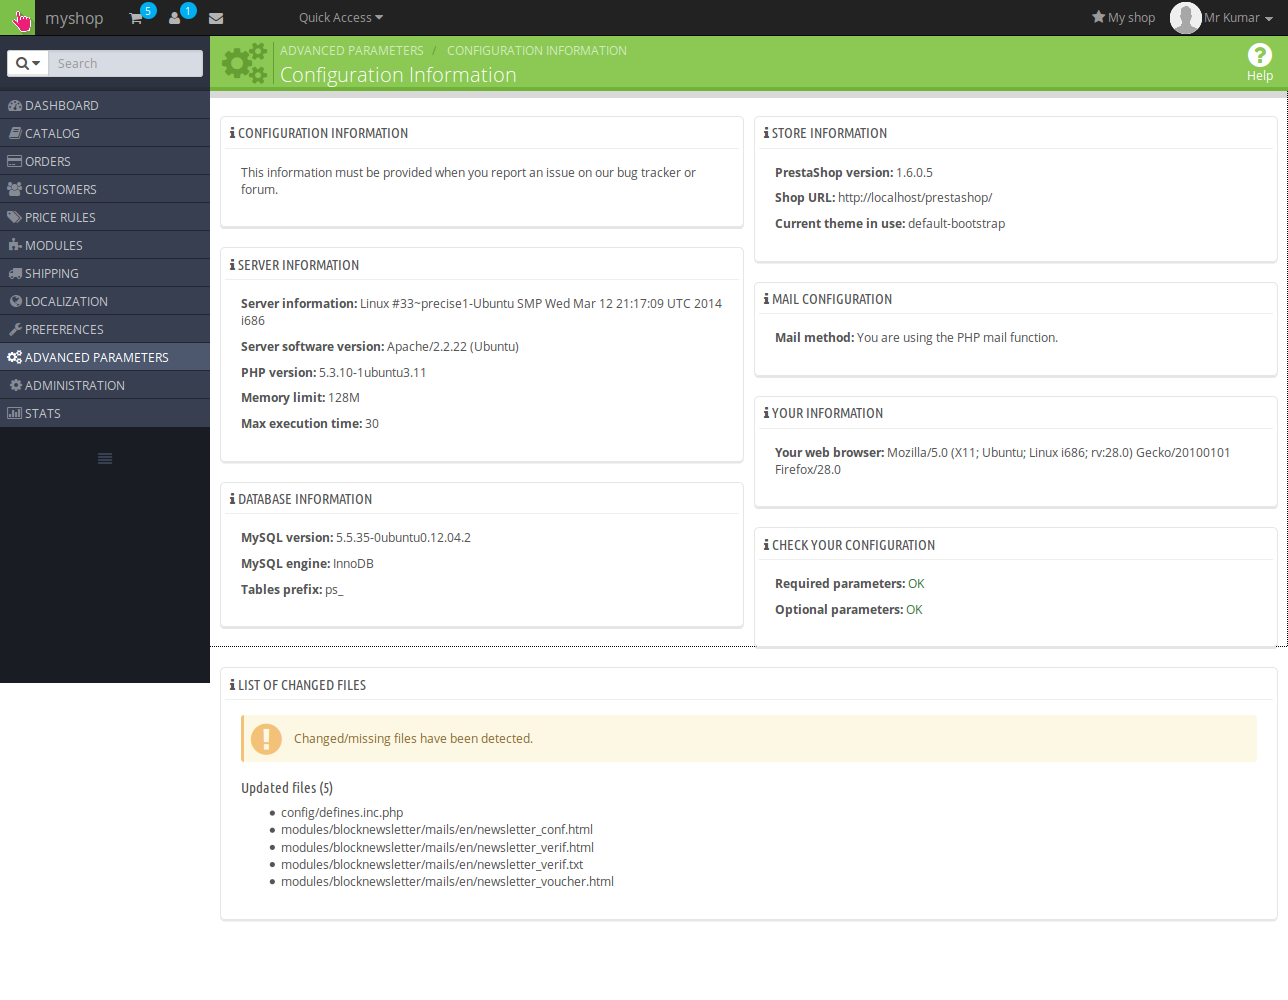
Task: Click the Preferences wrench icon
Action: [x=15, y=329]
